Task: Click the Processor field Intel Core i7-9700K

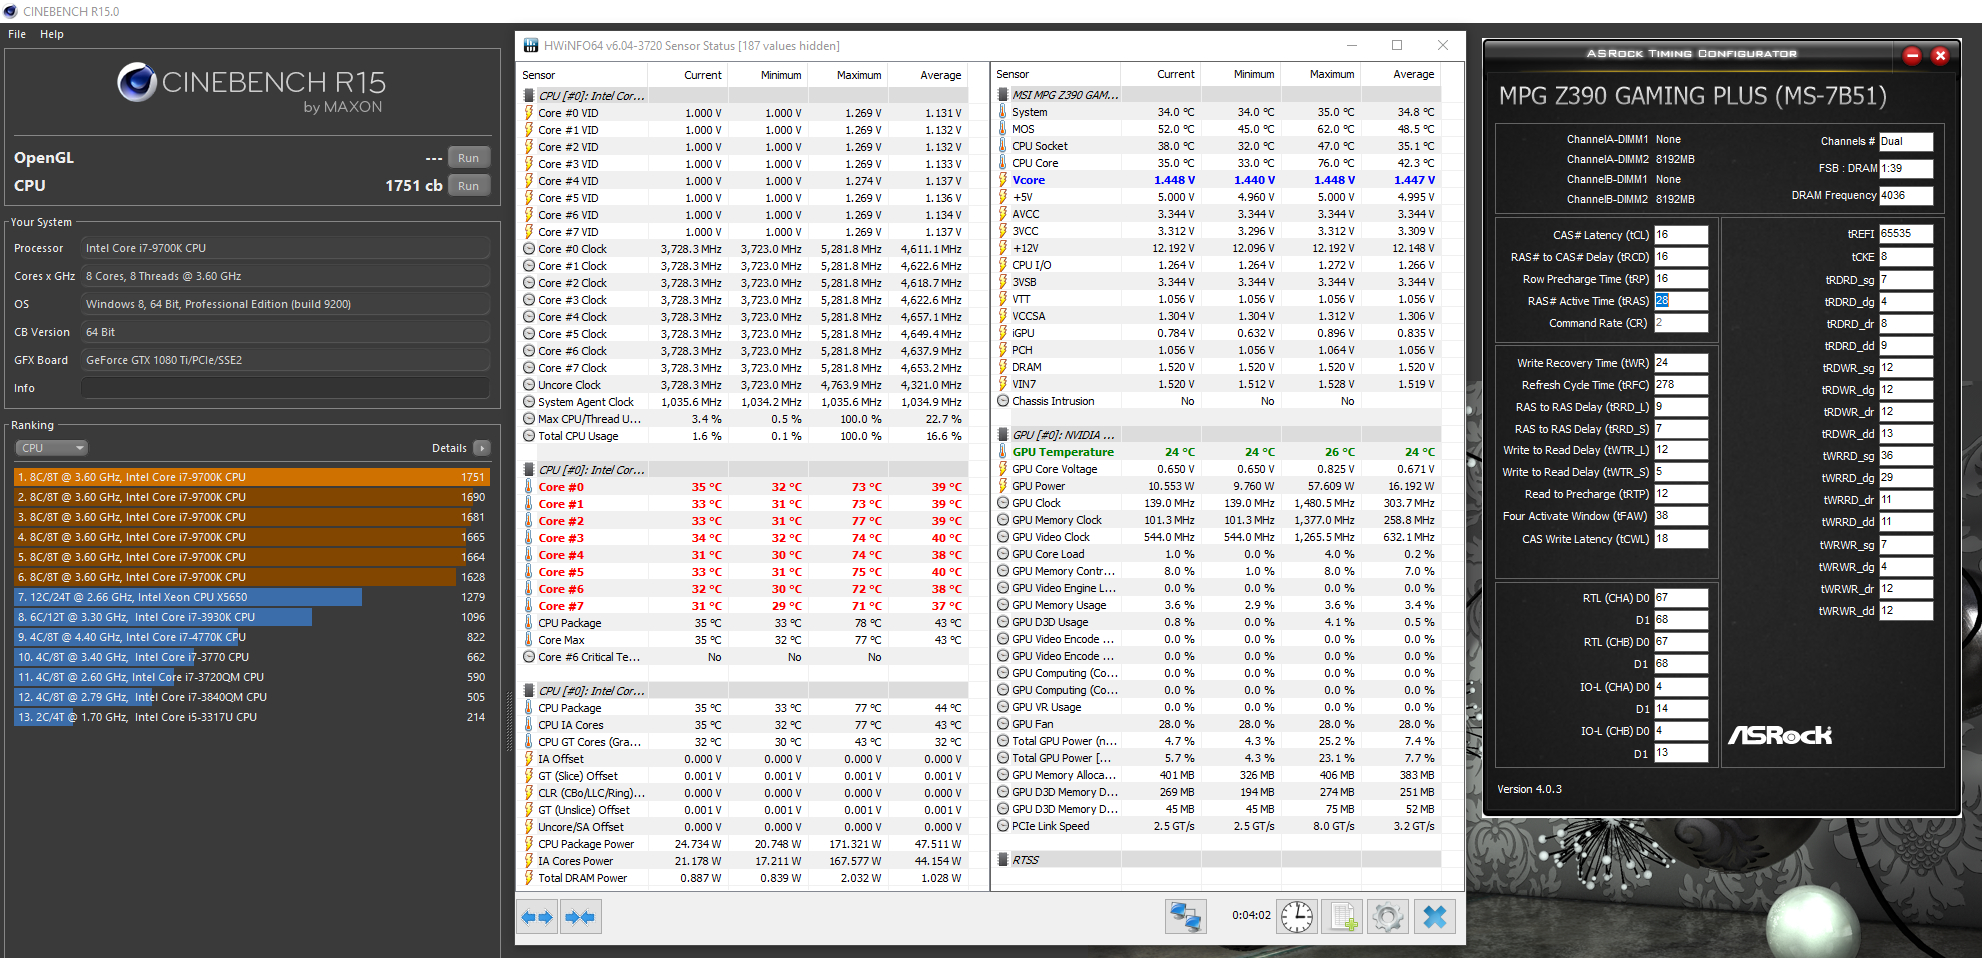Action: pyautogui.click(x=285, y=248)
